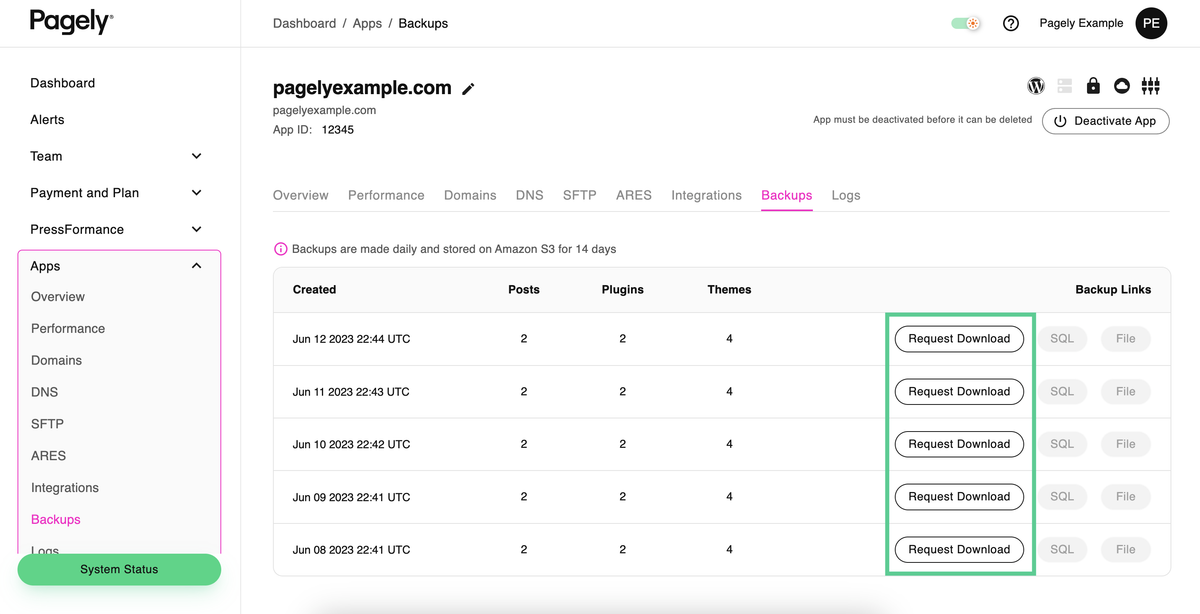
Task: Open Overview under Apps in sidebar
Action: tap(58, 297)
